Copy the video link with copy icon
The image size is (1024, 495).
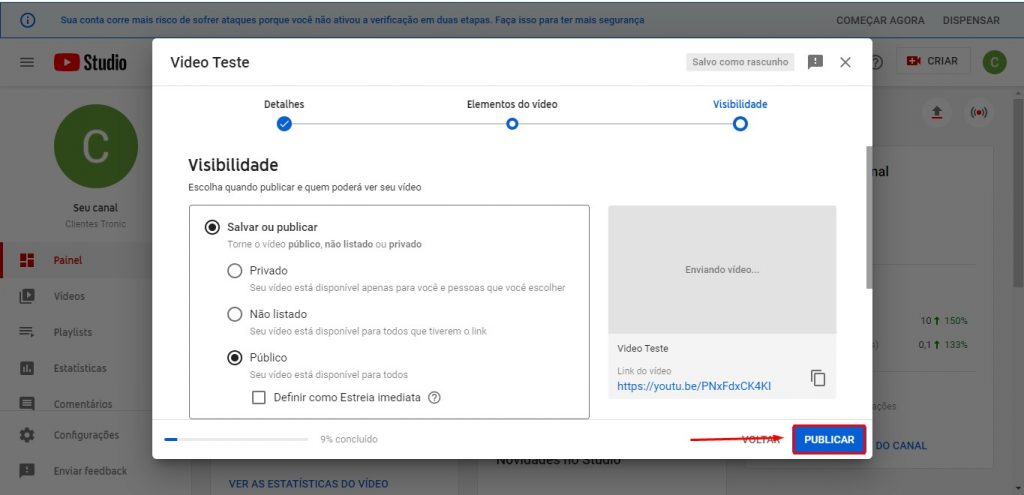click(x=818, y=378)
